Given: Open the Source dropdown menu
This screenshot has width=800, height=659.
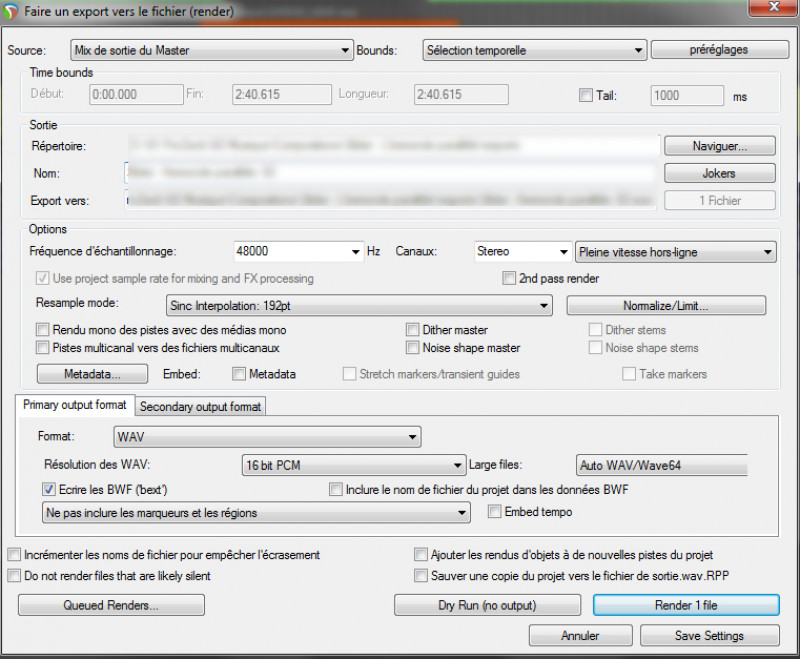Looking at the screenshot, I should click(x=212, y=50).
